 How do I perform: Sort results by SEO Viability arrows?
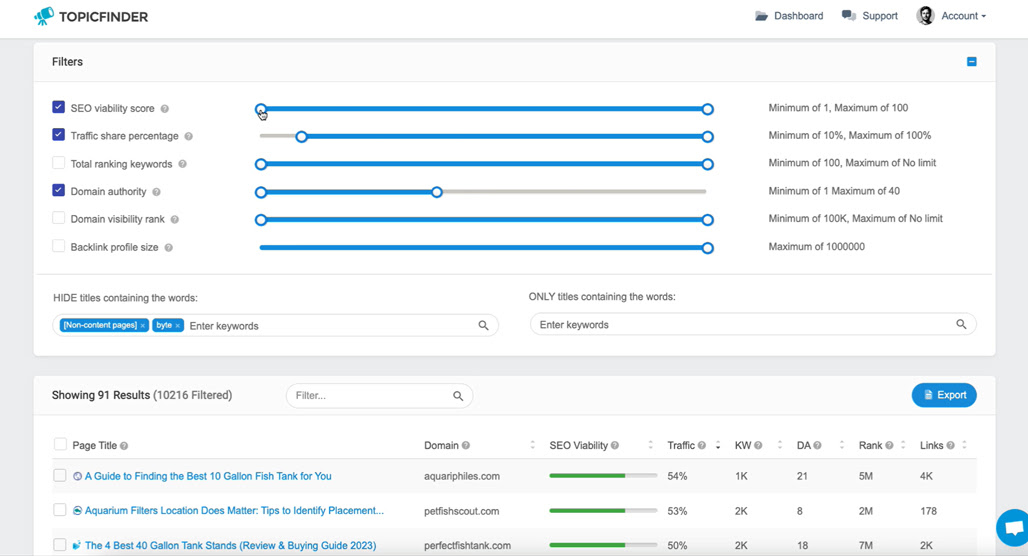coord(650,445)
